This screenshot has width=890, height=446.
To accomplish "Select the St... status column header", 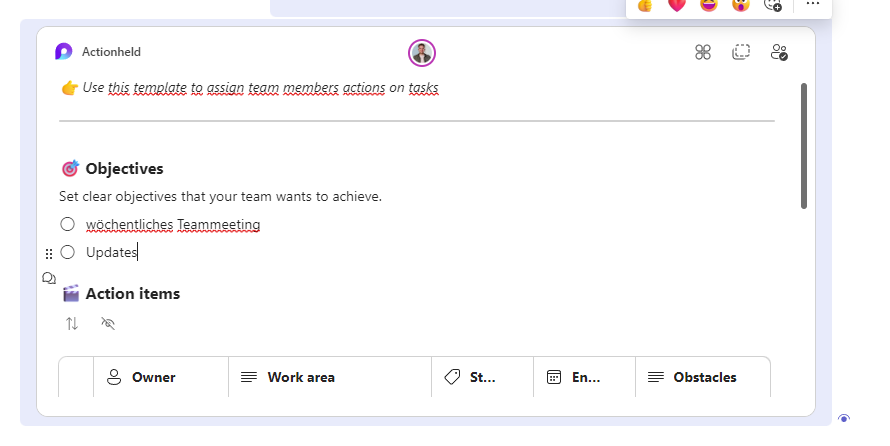I will pos(483,377).
